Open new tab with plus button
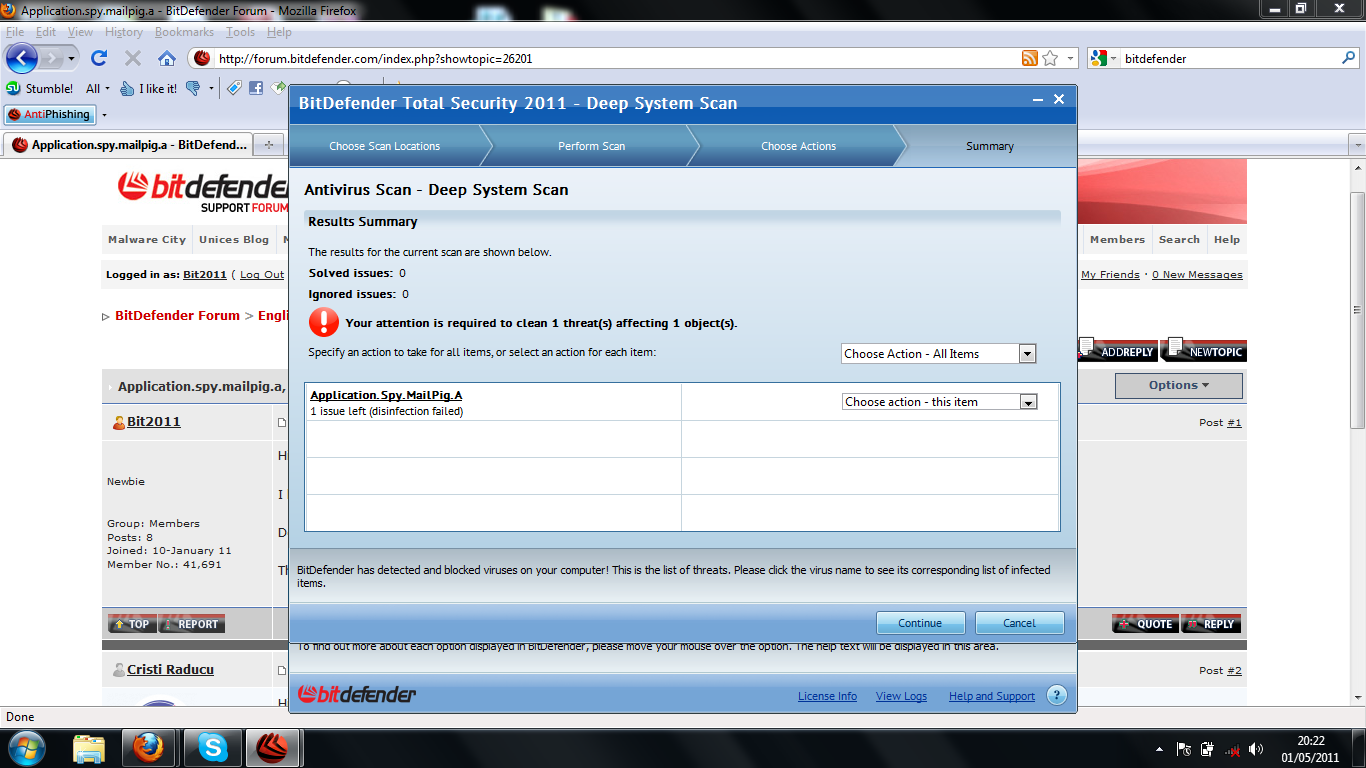Screen dimensions: 1366x768 point(268,145)
